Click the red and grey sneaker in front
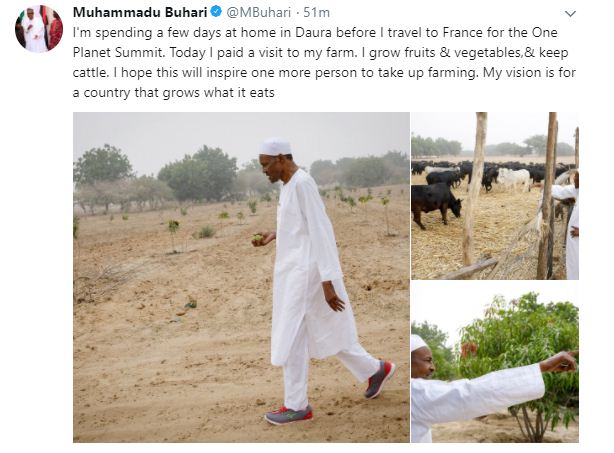Screen dimensions: 614x453 coord(288,415)
